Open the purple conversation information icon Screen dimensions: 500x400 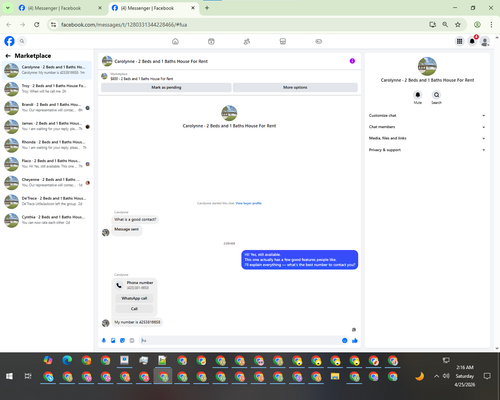[352, 61]
